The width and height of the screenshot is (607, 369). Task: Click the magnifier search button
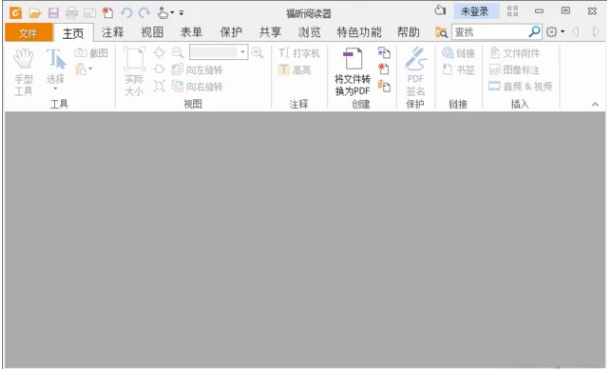(534, 32)
